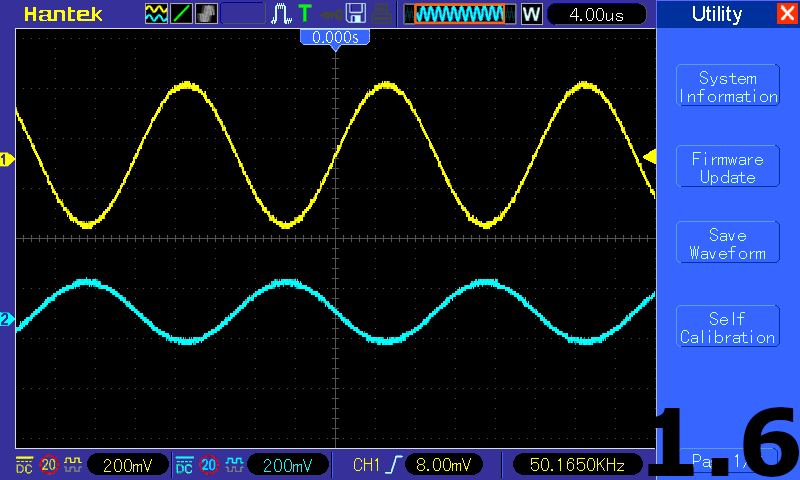Click the yellow CH1 200mV scale readout
800x480 pixels.
point(128,465)
